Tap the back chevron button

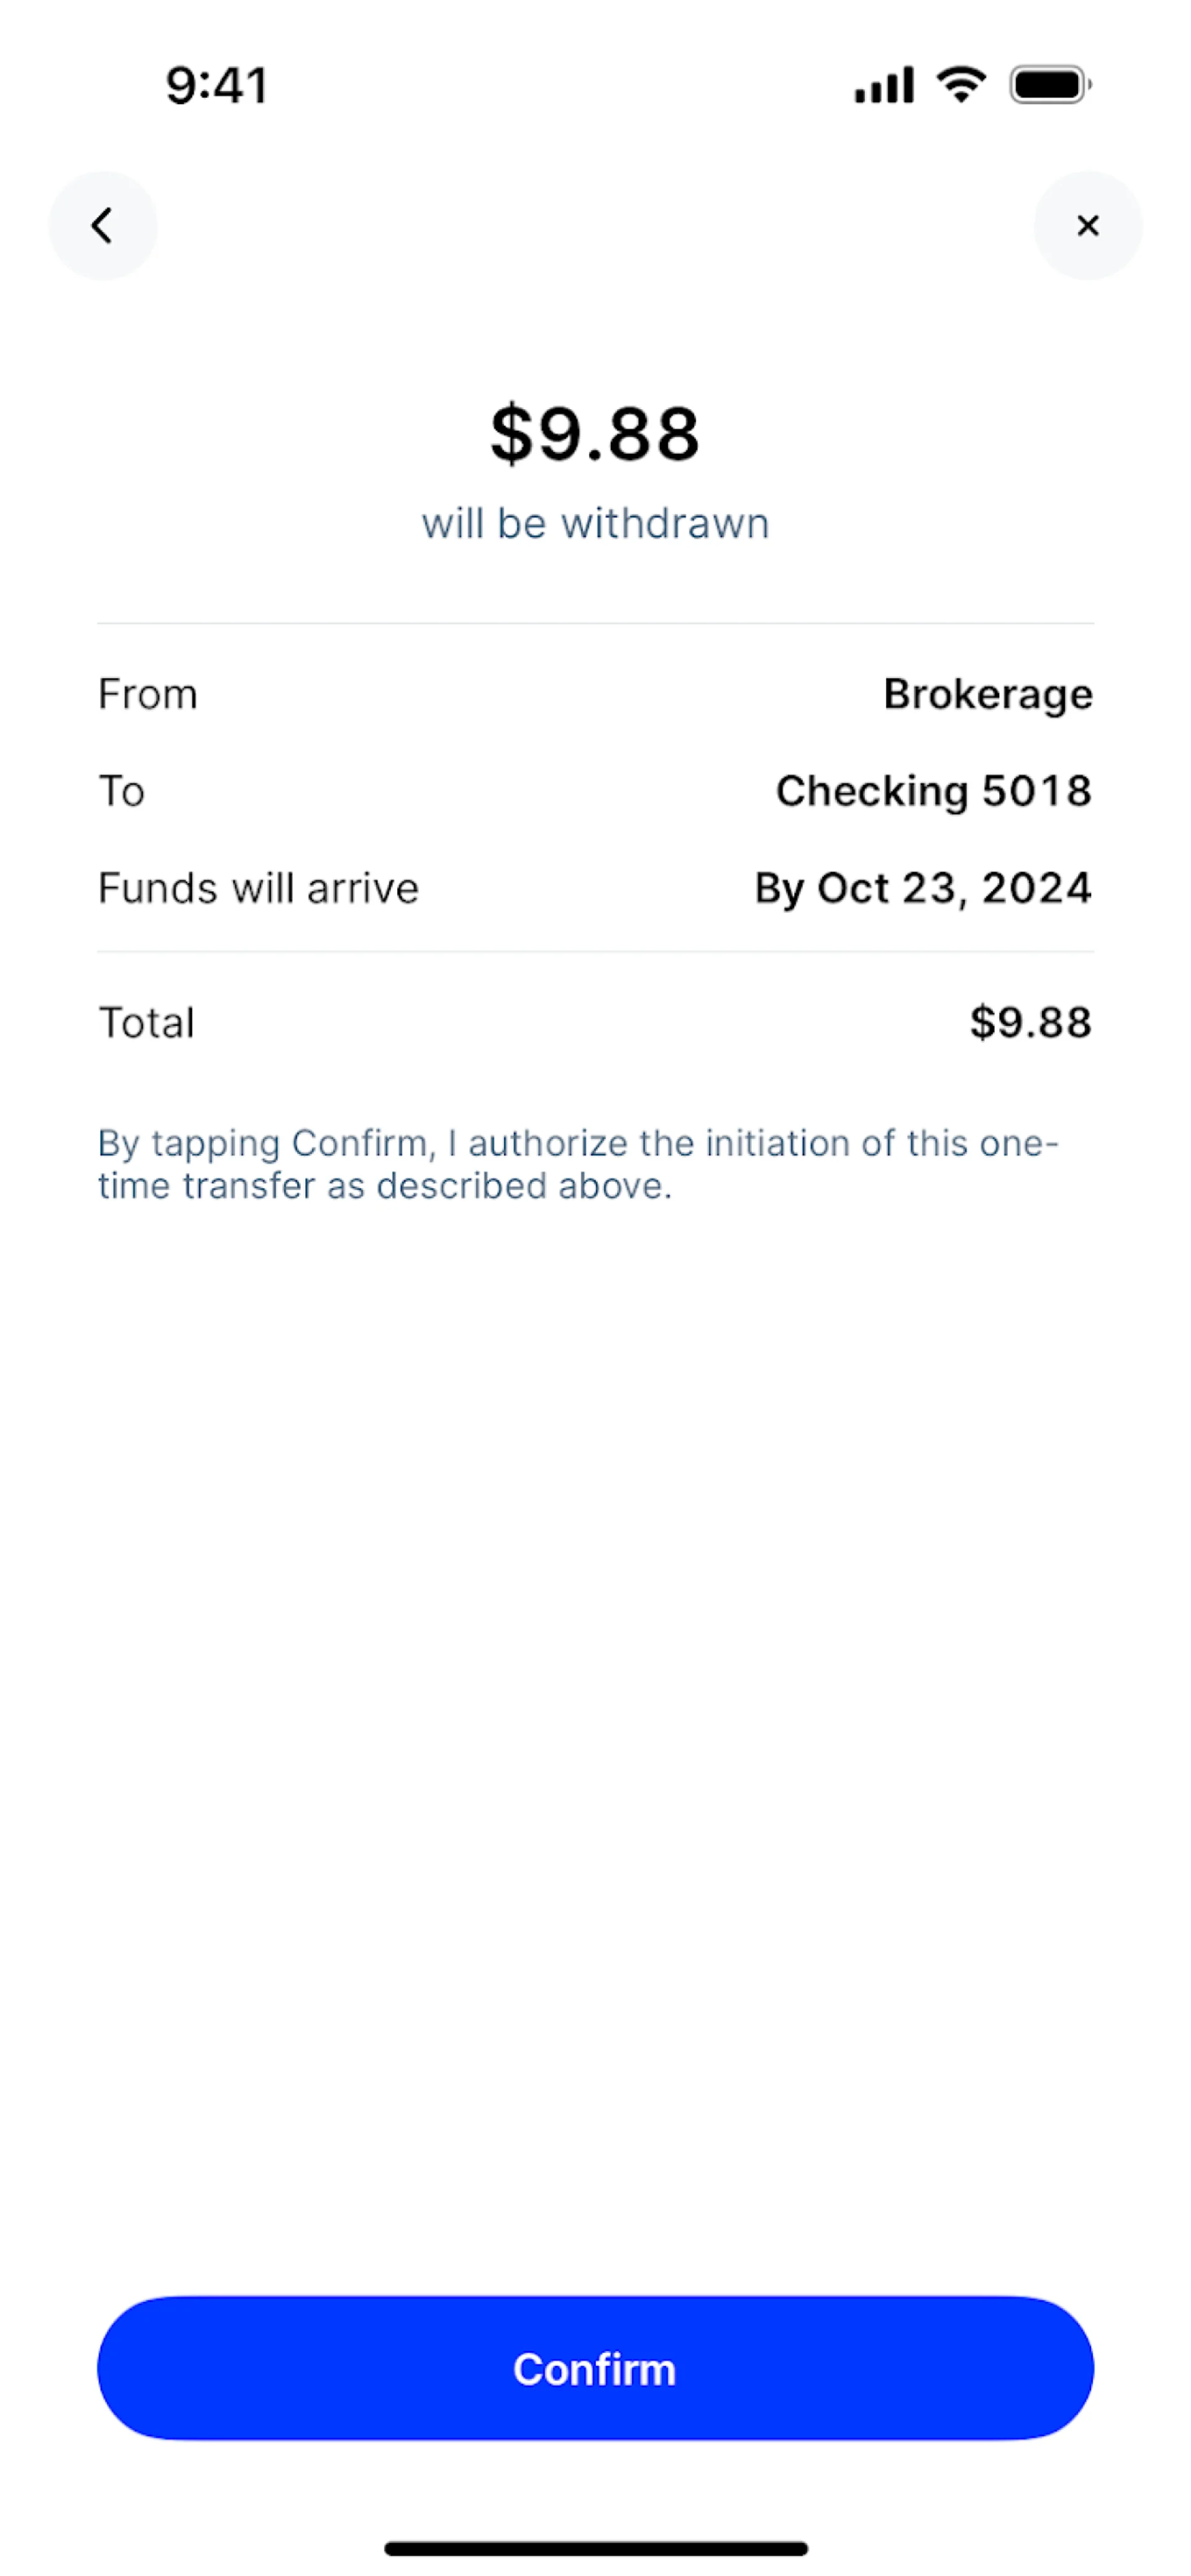pyautogui.click(x=102, y=226)
